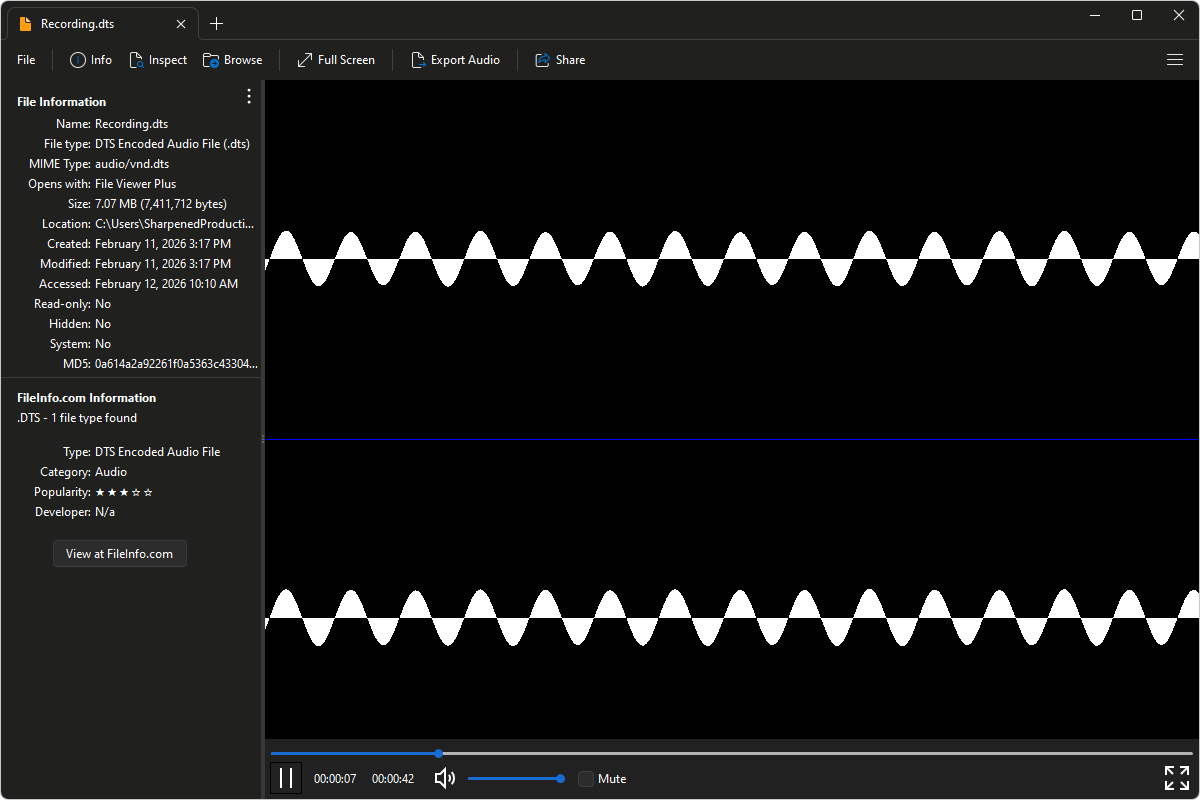Screen dimensions: 1200x800
Task: Pause the audio playback
Action: click(x=286, y=777)
